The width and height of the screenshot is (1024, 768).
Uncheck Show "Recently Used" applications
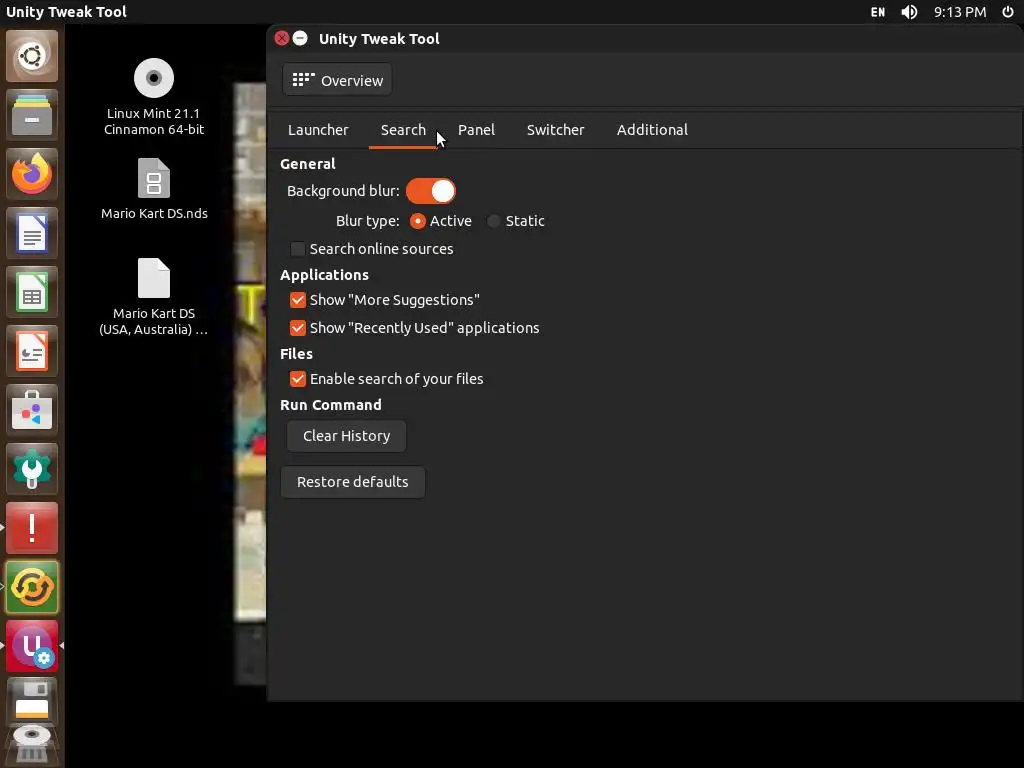[415, 328]
